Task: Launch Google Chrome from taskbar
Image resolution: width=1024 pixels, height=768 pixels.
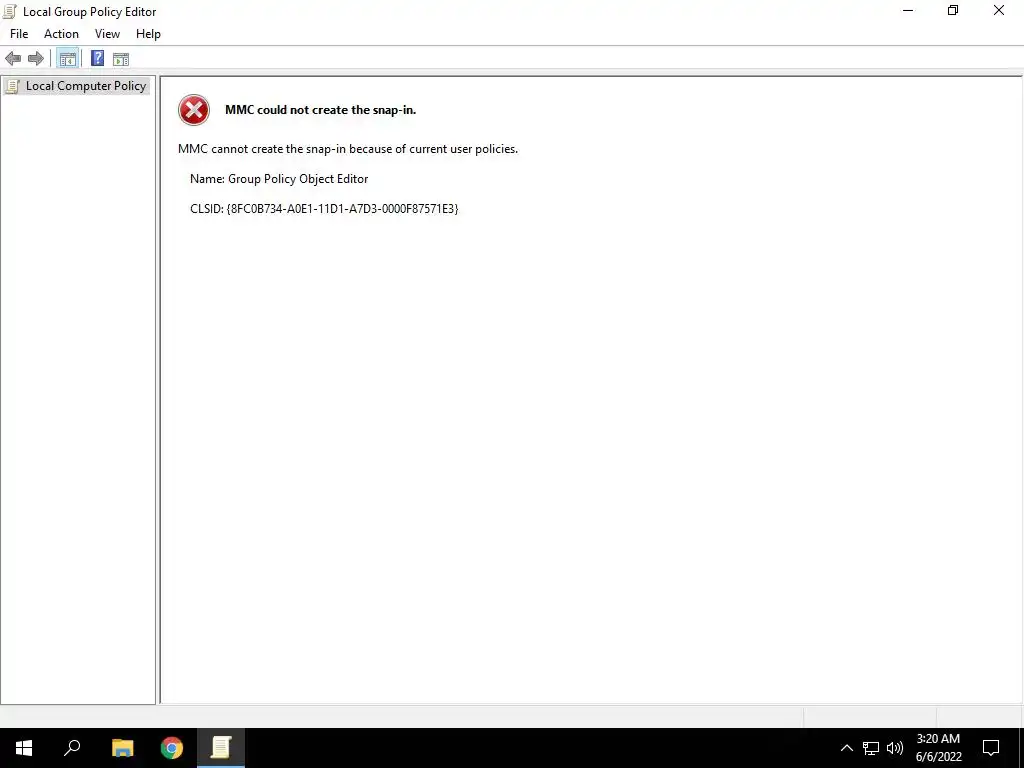Action: pyautogui.click(x=172, y=748)
